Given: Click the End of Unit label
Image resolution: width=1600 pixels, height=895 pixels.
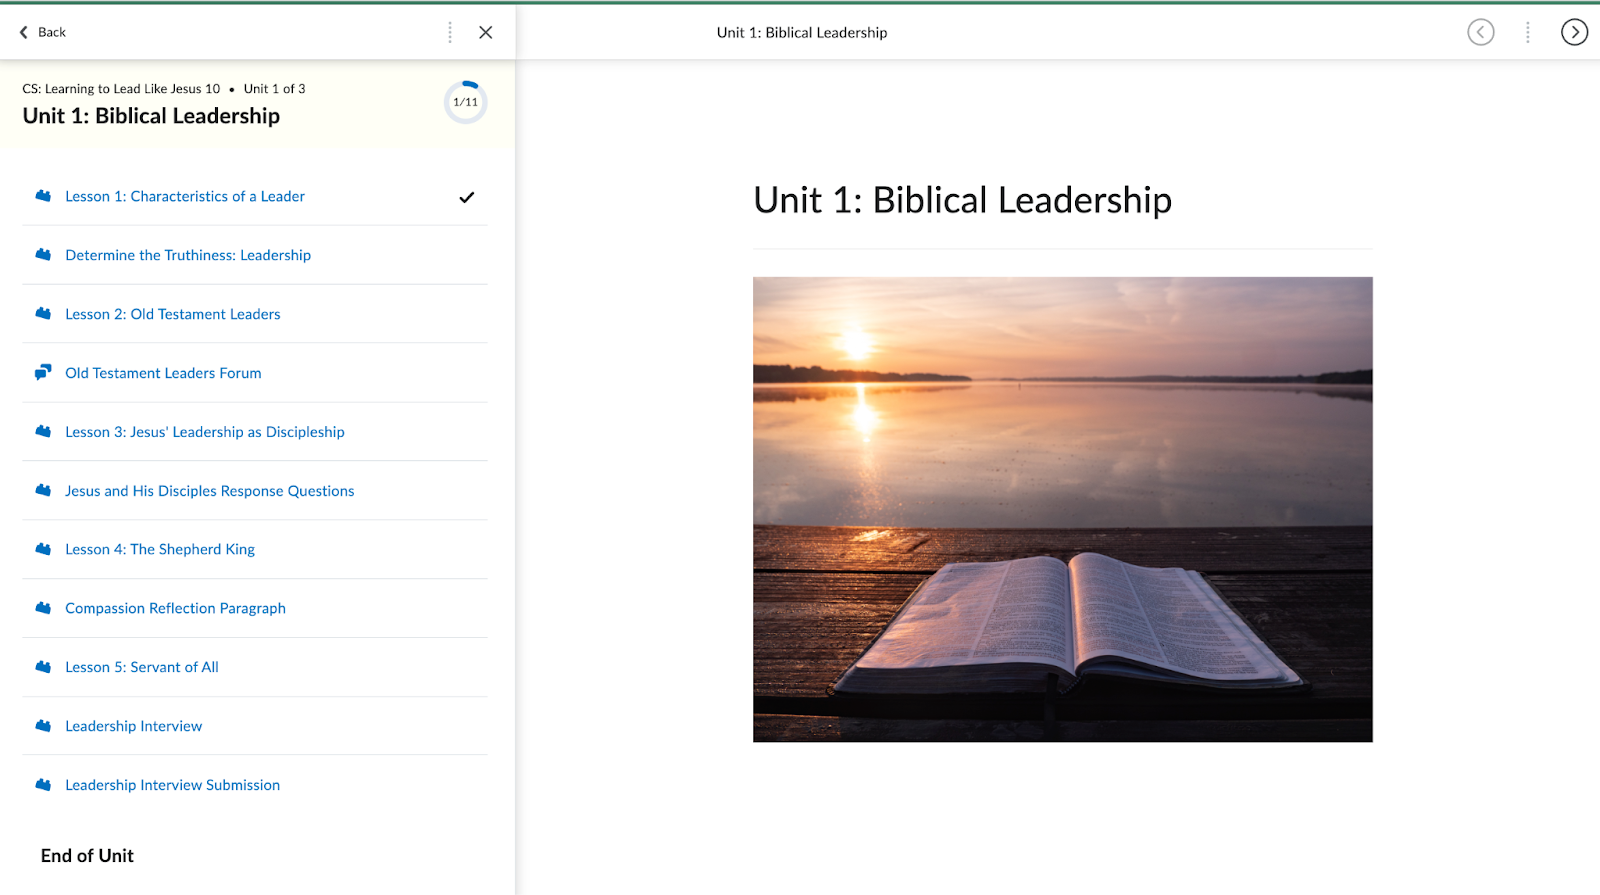Looking at the screenshot, I should [87, 856].
